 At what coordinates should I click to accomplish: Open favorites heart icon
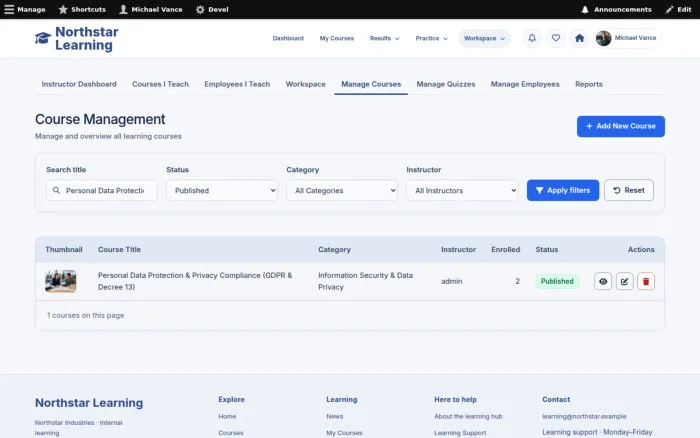point(555,38)
